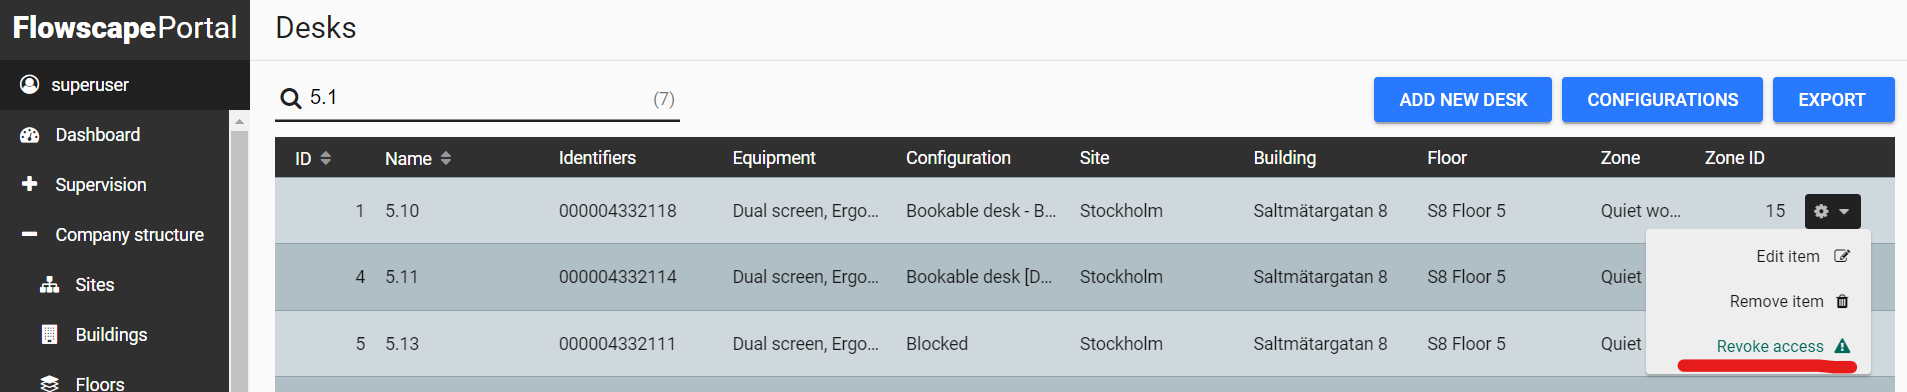Click the EXPORT button
Viewport: 1907px width, 392px height.
[x=1832, y=100]
